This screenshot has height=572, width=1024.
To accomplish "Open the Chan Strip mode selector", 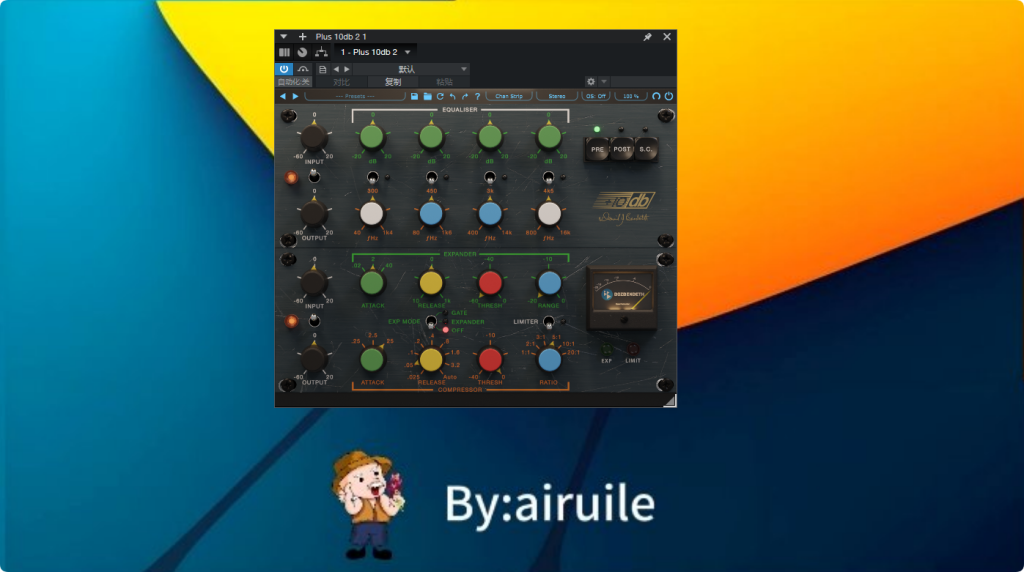I will pyautogui.click(x=509, y=97).
